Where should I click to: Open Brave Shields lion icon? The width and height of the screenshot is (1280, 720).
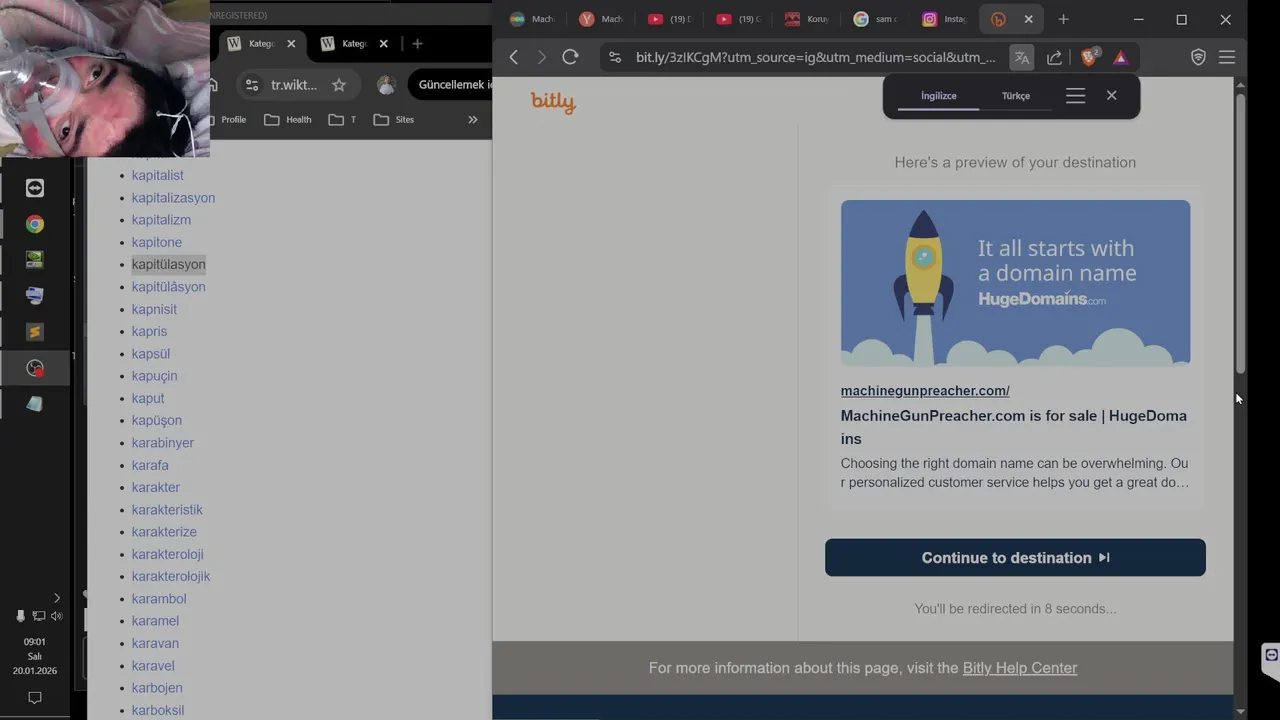coord(1090,57)
